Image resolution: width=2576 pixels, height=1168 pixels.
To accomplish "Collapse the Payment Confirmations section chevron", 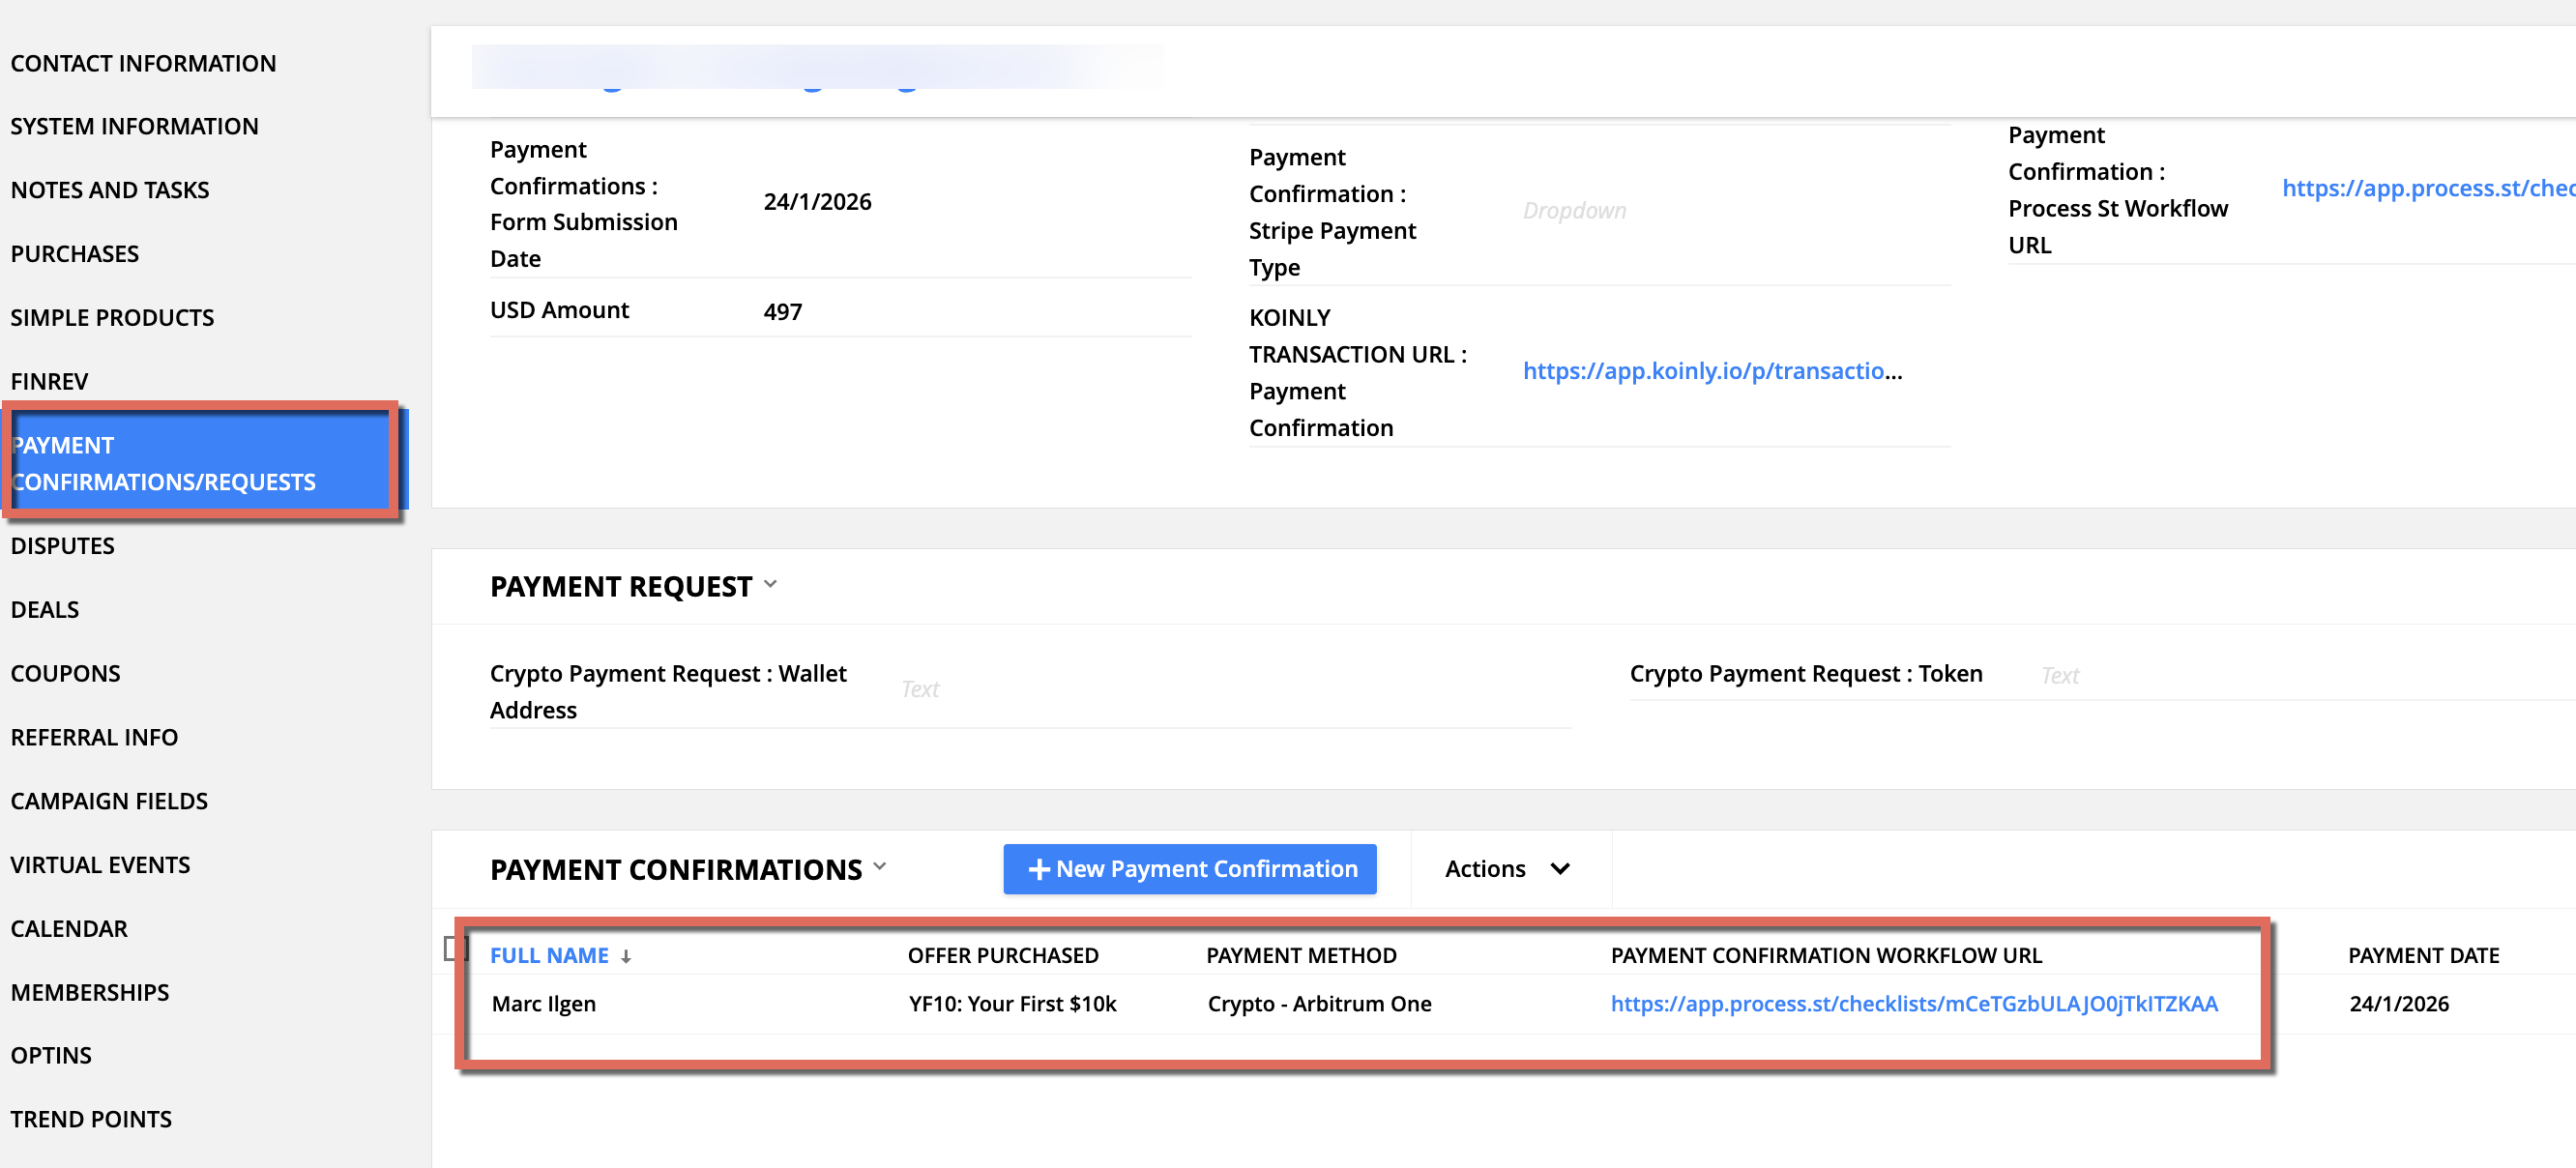I will 880,866.
